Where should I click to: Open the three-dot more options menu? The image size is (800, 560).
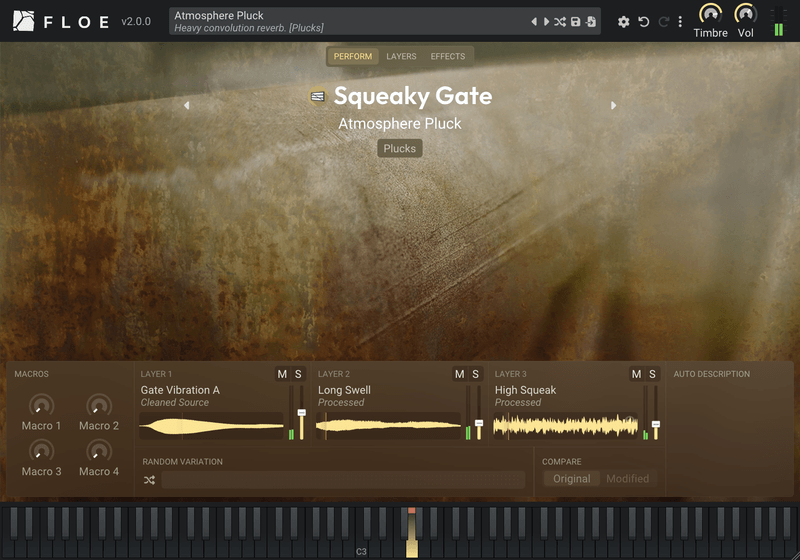coord(680,21)
